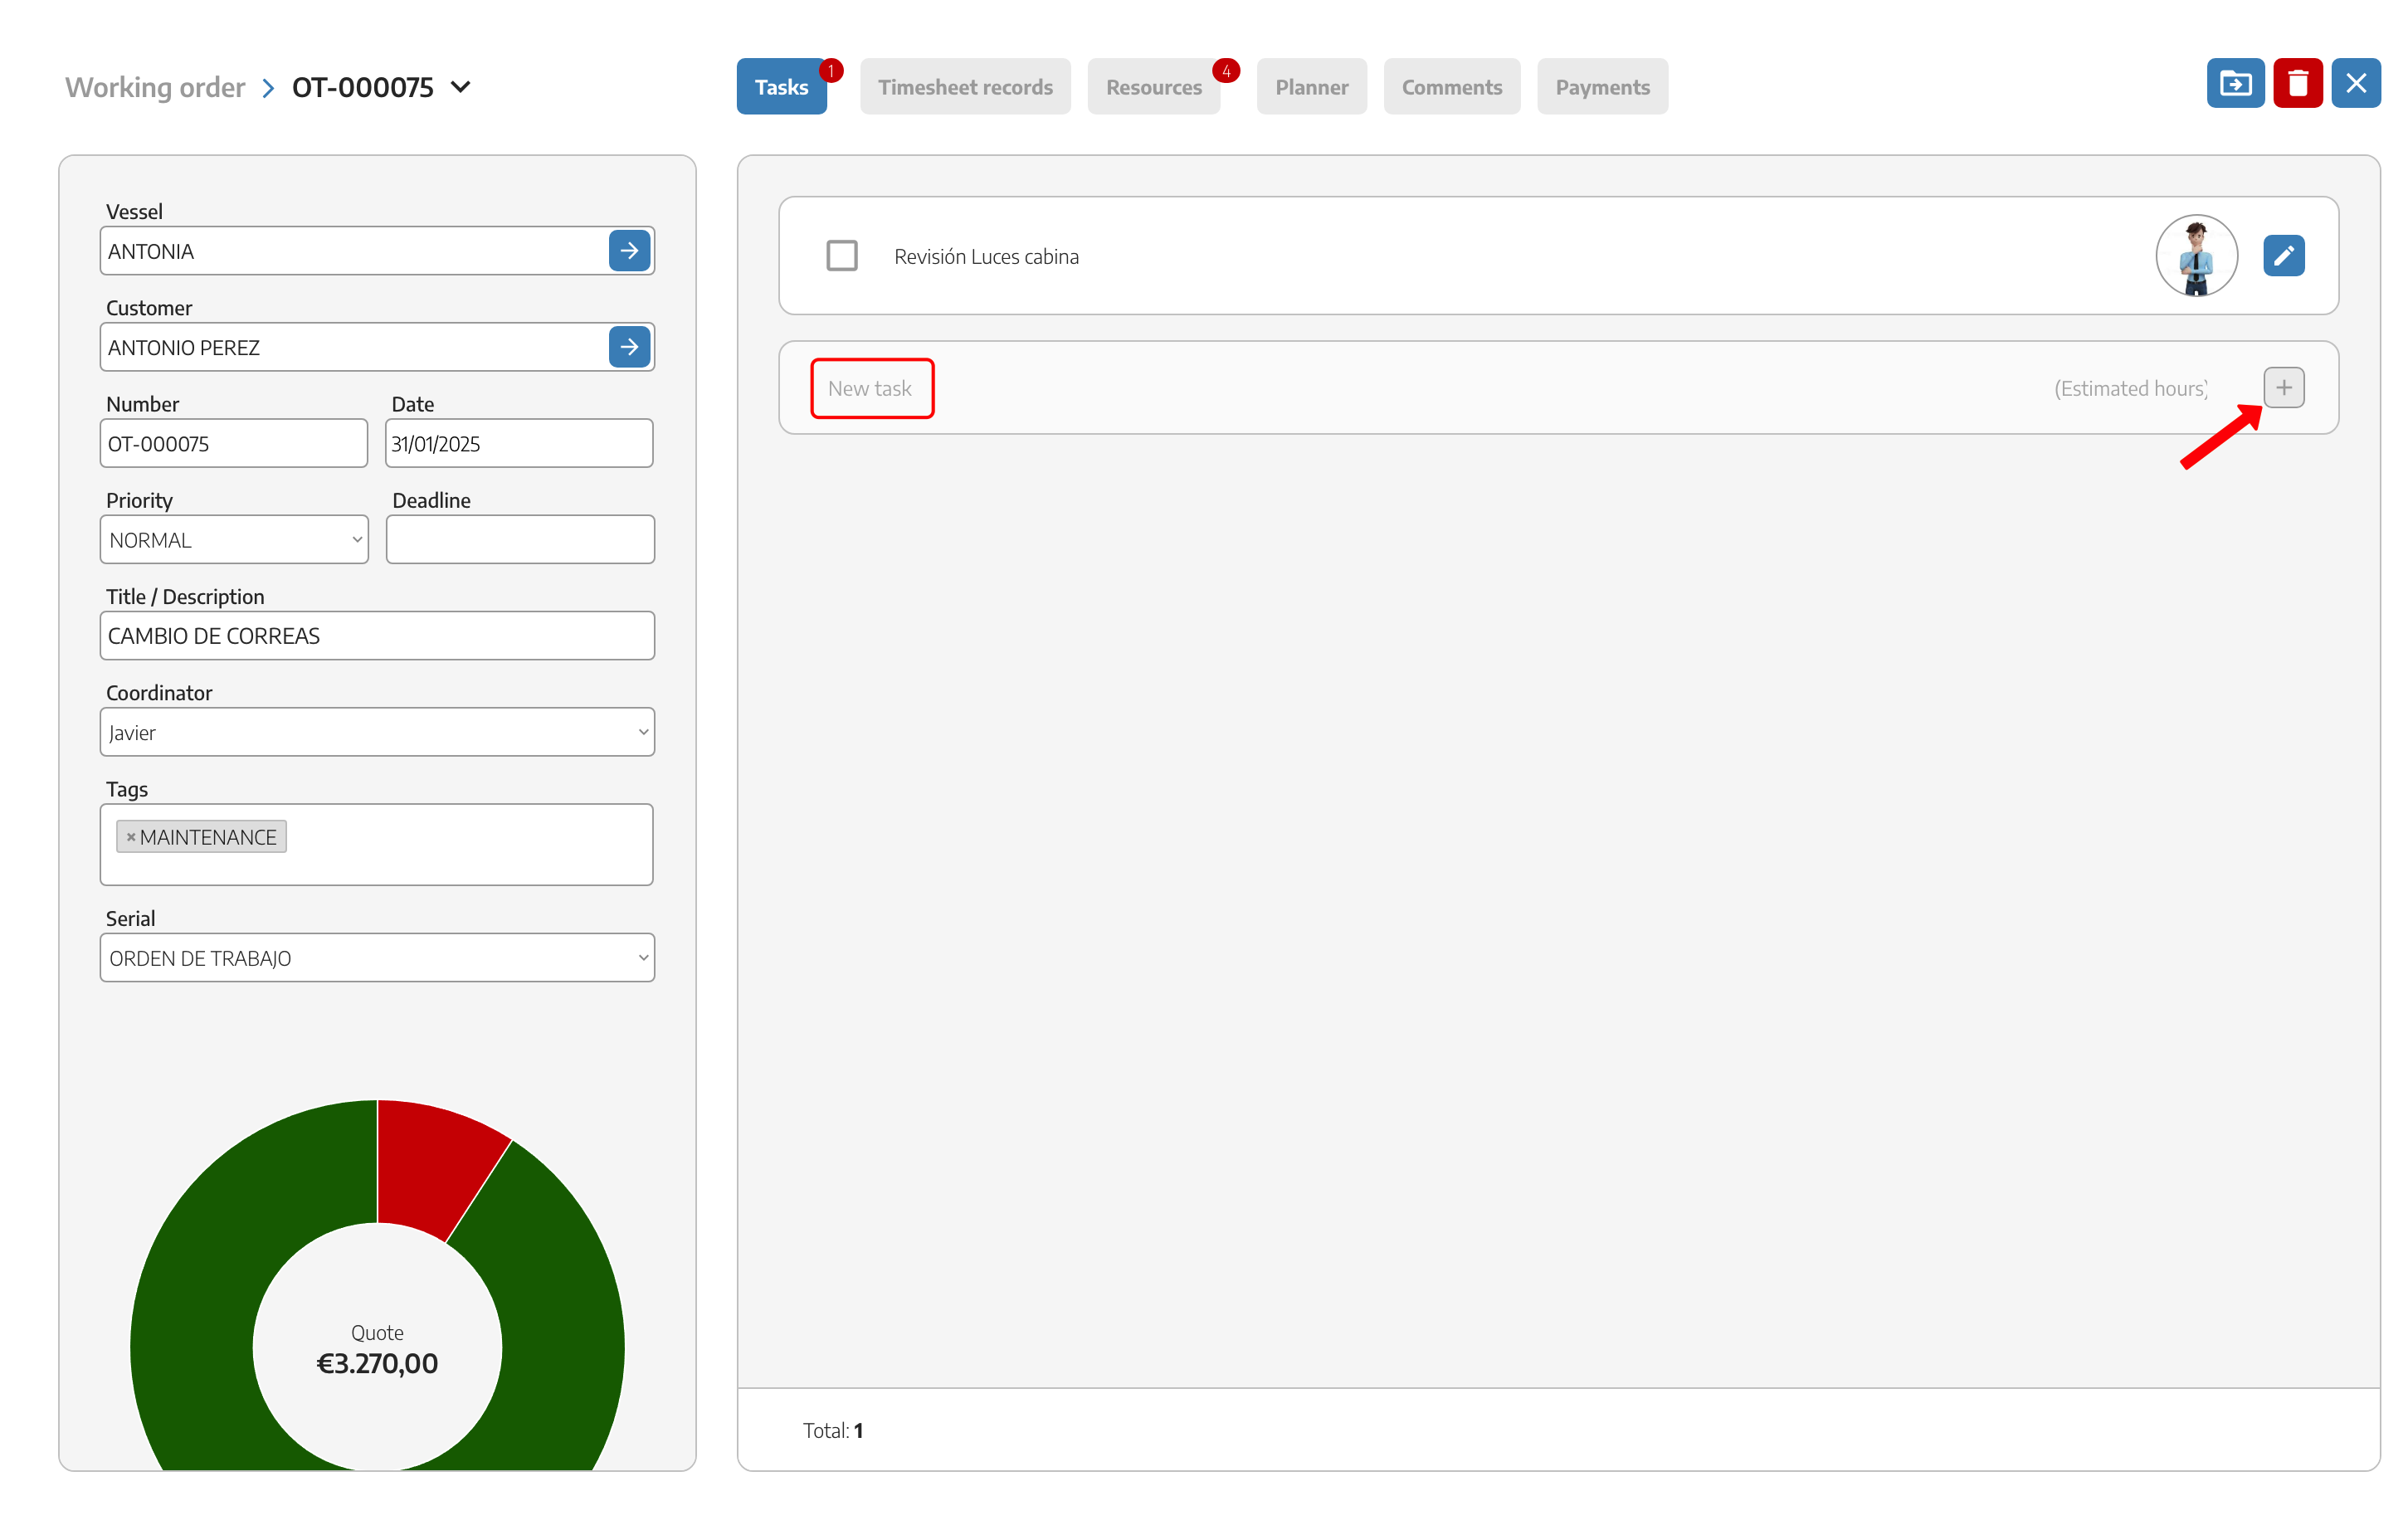Screen dimensions: 2408x1530
Task: Click inside the Tags box
Action: [377, 844]
